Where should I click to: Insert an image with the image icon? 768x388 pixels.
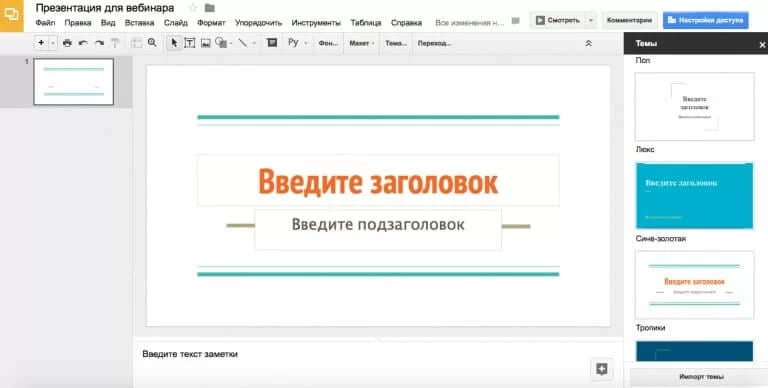[206, 43]
